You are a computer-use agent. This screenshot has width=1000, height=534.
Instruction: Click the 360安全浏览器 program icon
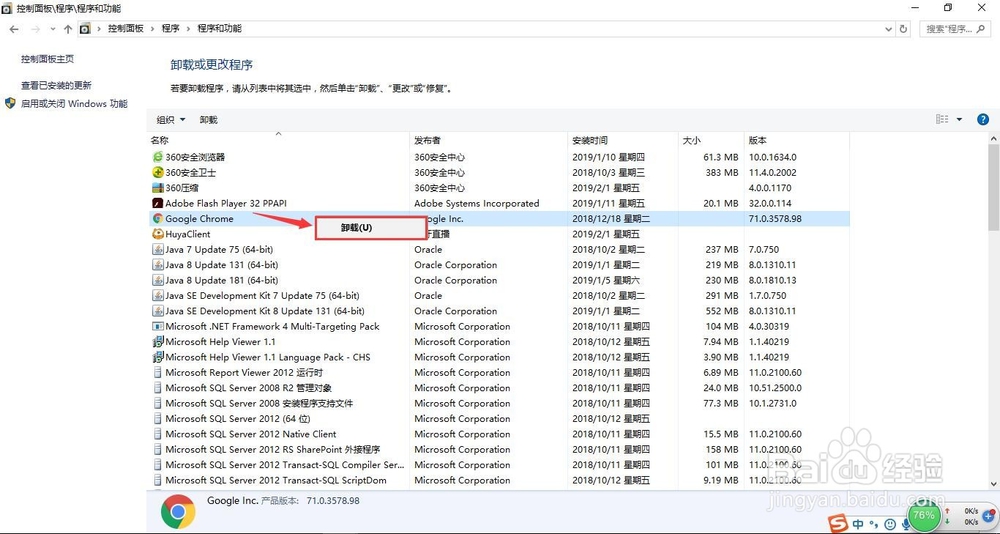coord(158,157)
